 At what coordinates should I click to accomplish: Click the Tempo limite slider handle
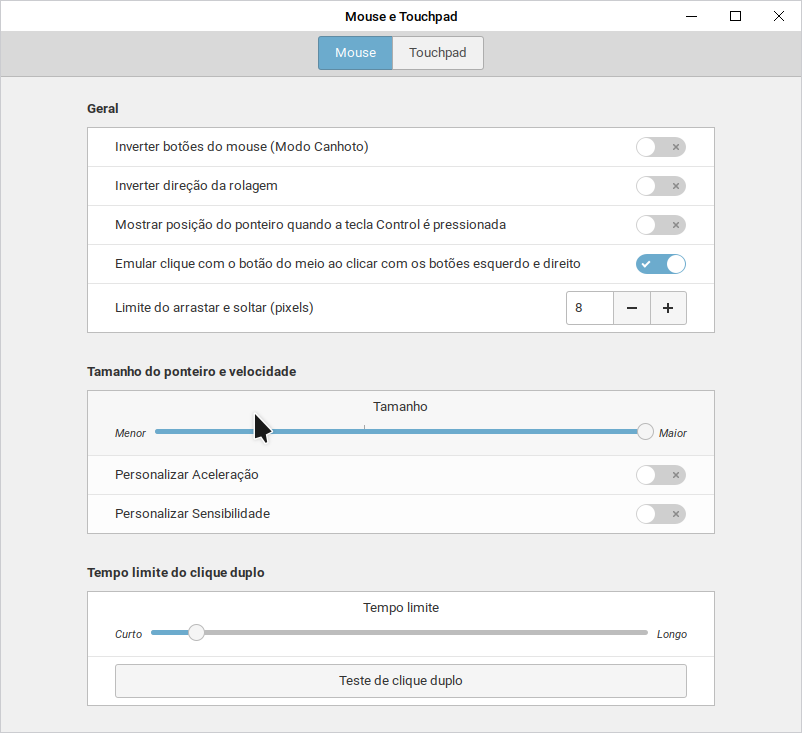click(196, 633)
